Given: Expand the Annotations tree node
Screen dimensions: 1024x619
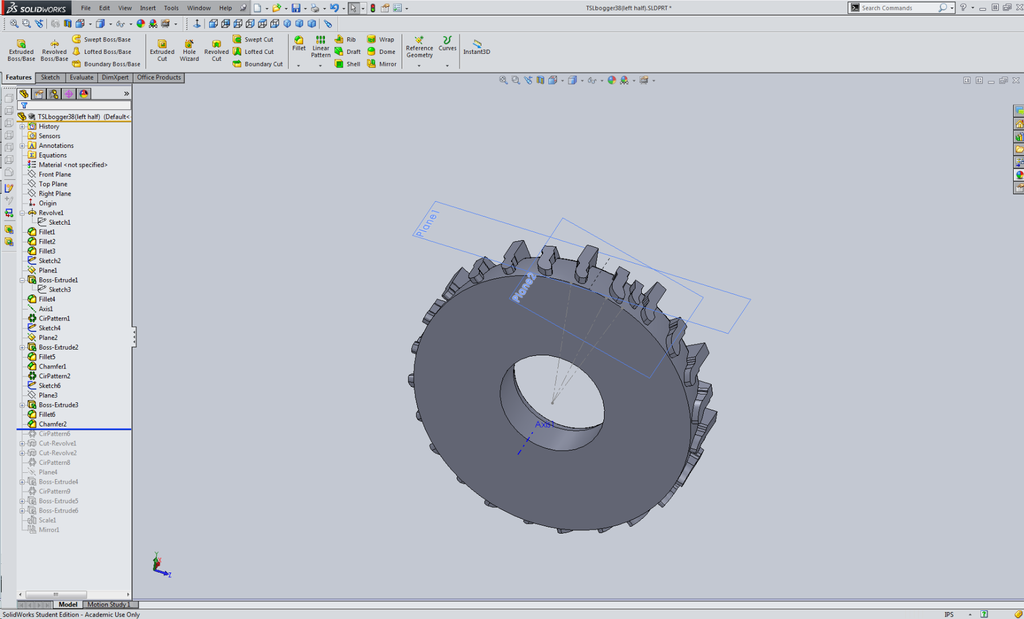Looking at the screenshot, I should tap(22, 146).
